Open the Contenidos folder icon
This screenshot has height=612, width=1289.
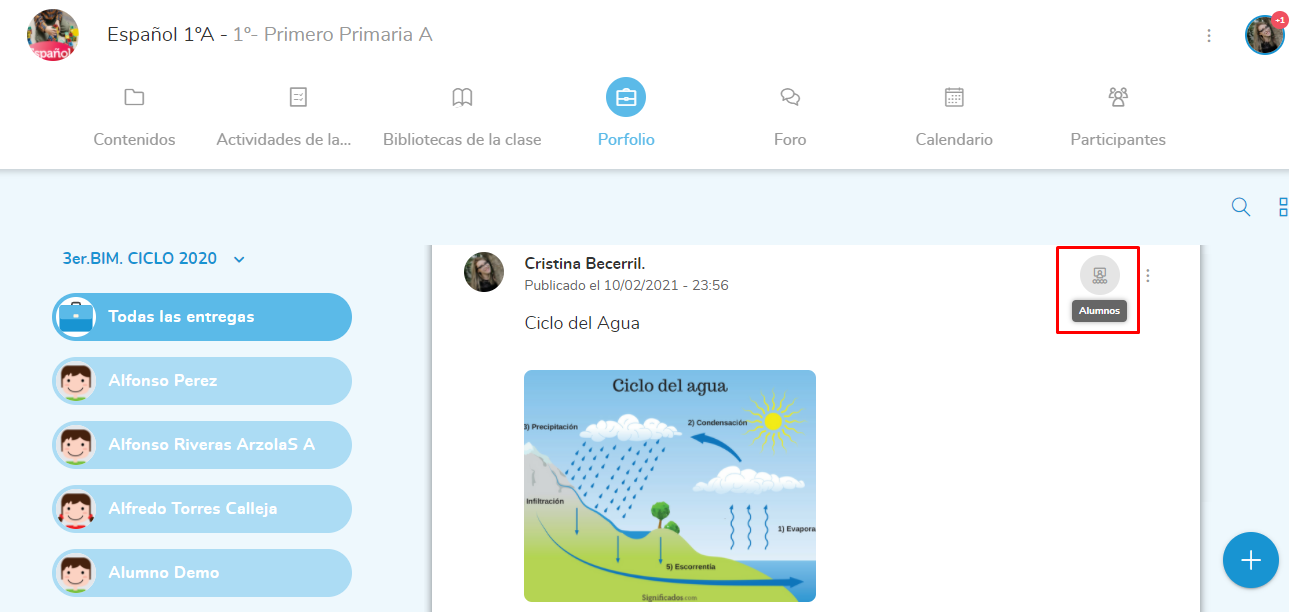pyautogui.click(x=134, y=97)
